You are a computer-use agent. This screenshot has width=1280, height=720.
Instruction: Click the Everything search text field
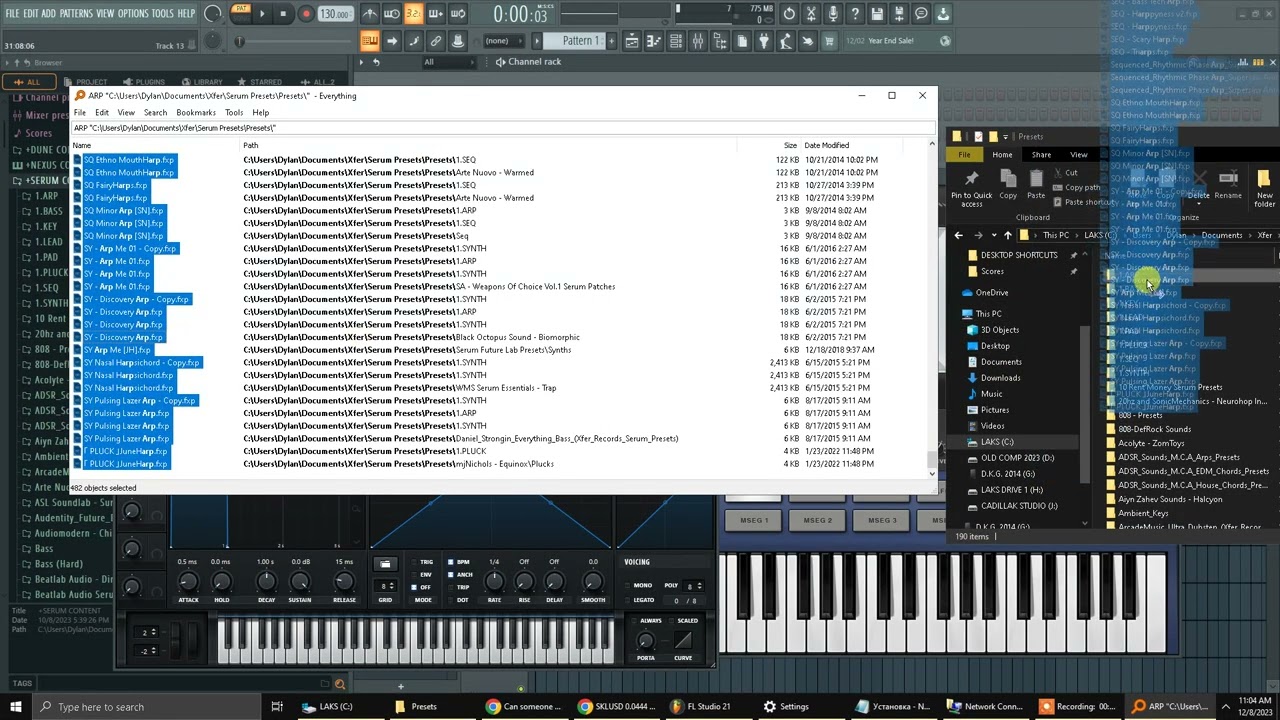504,128
